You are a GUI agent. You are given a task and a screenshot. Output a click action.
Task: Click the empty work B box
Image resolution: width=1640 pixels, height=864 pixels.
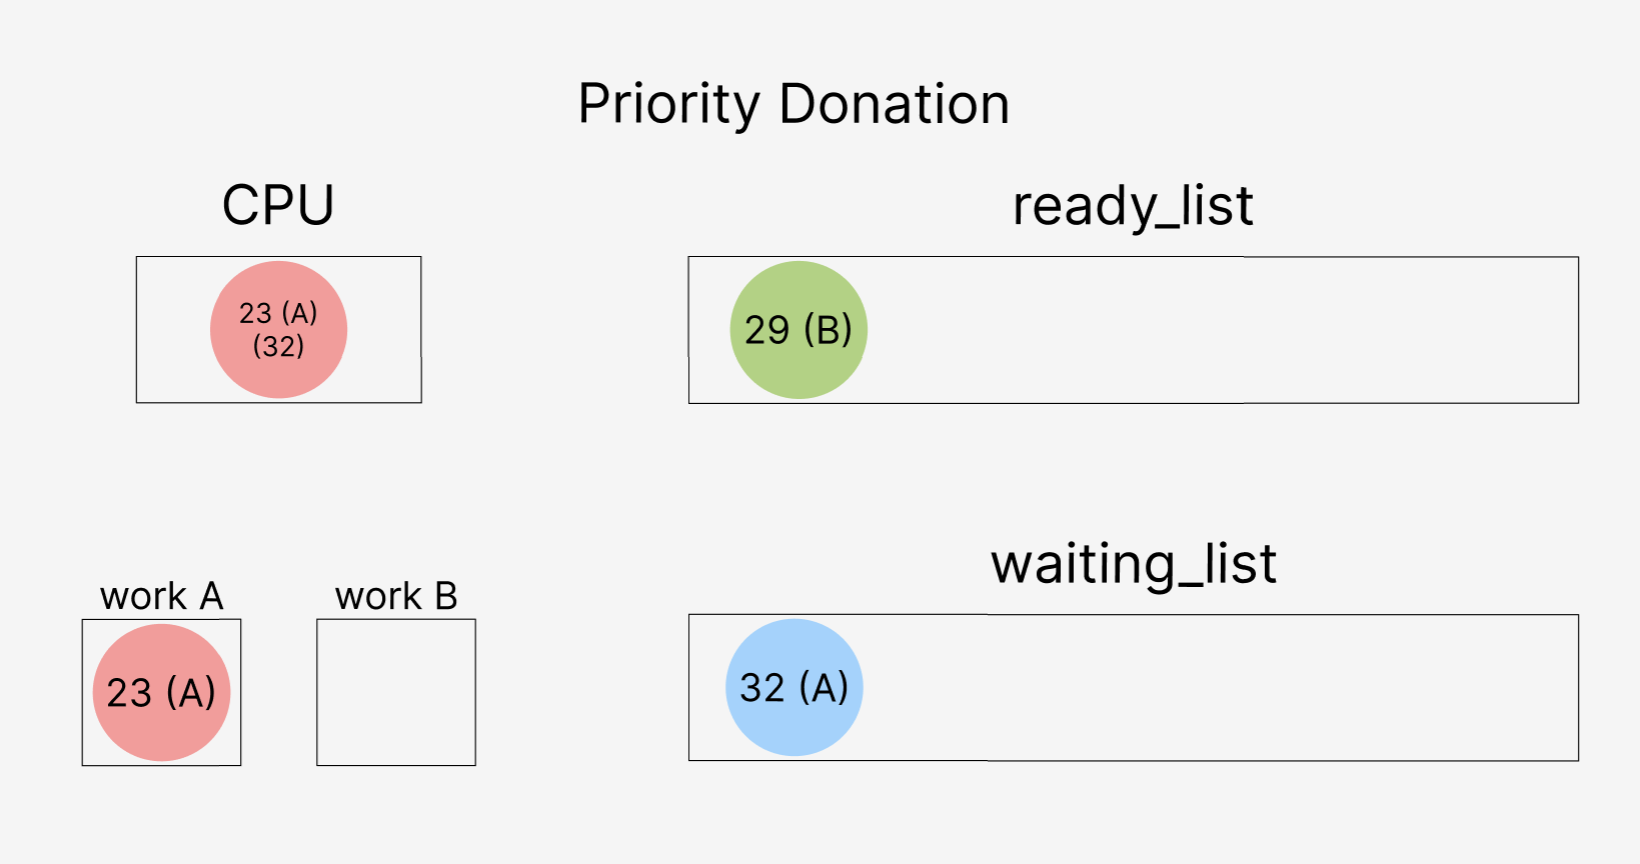pyautogui.click(x=396, y=692)
